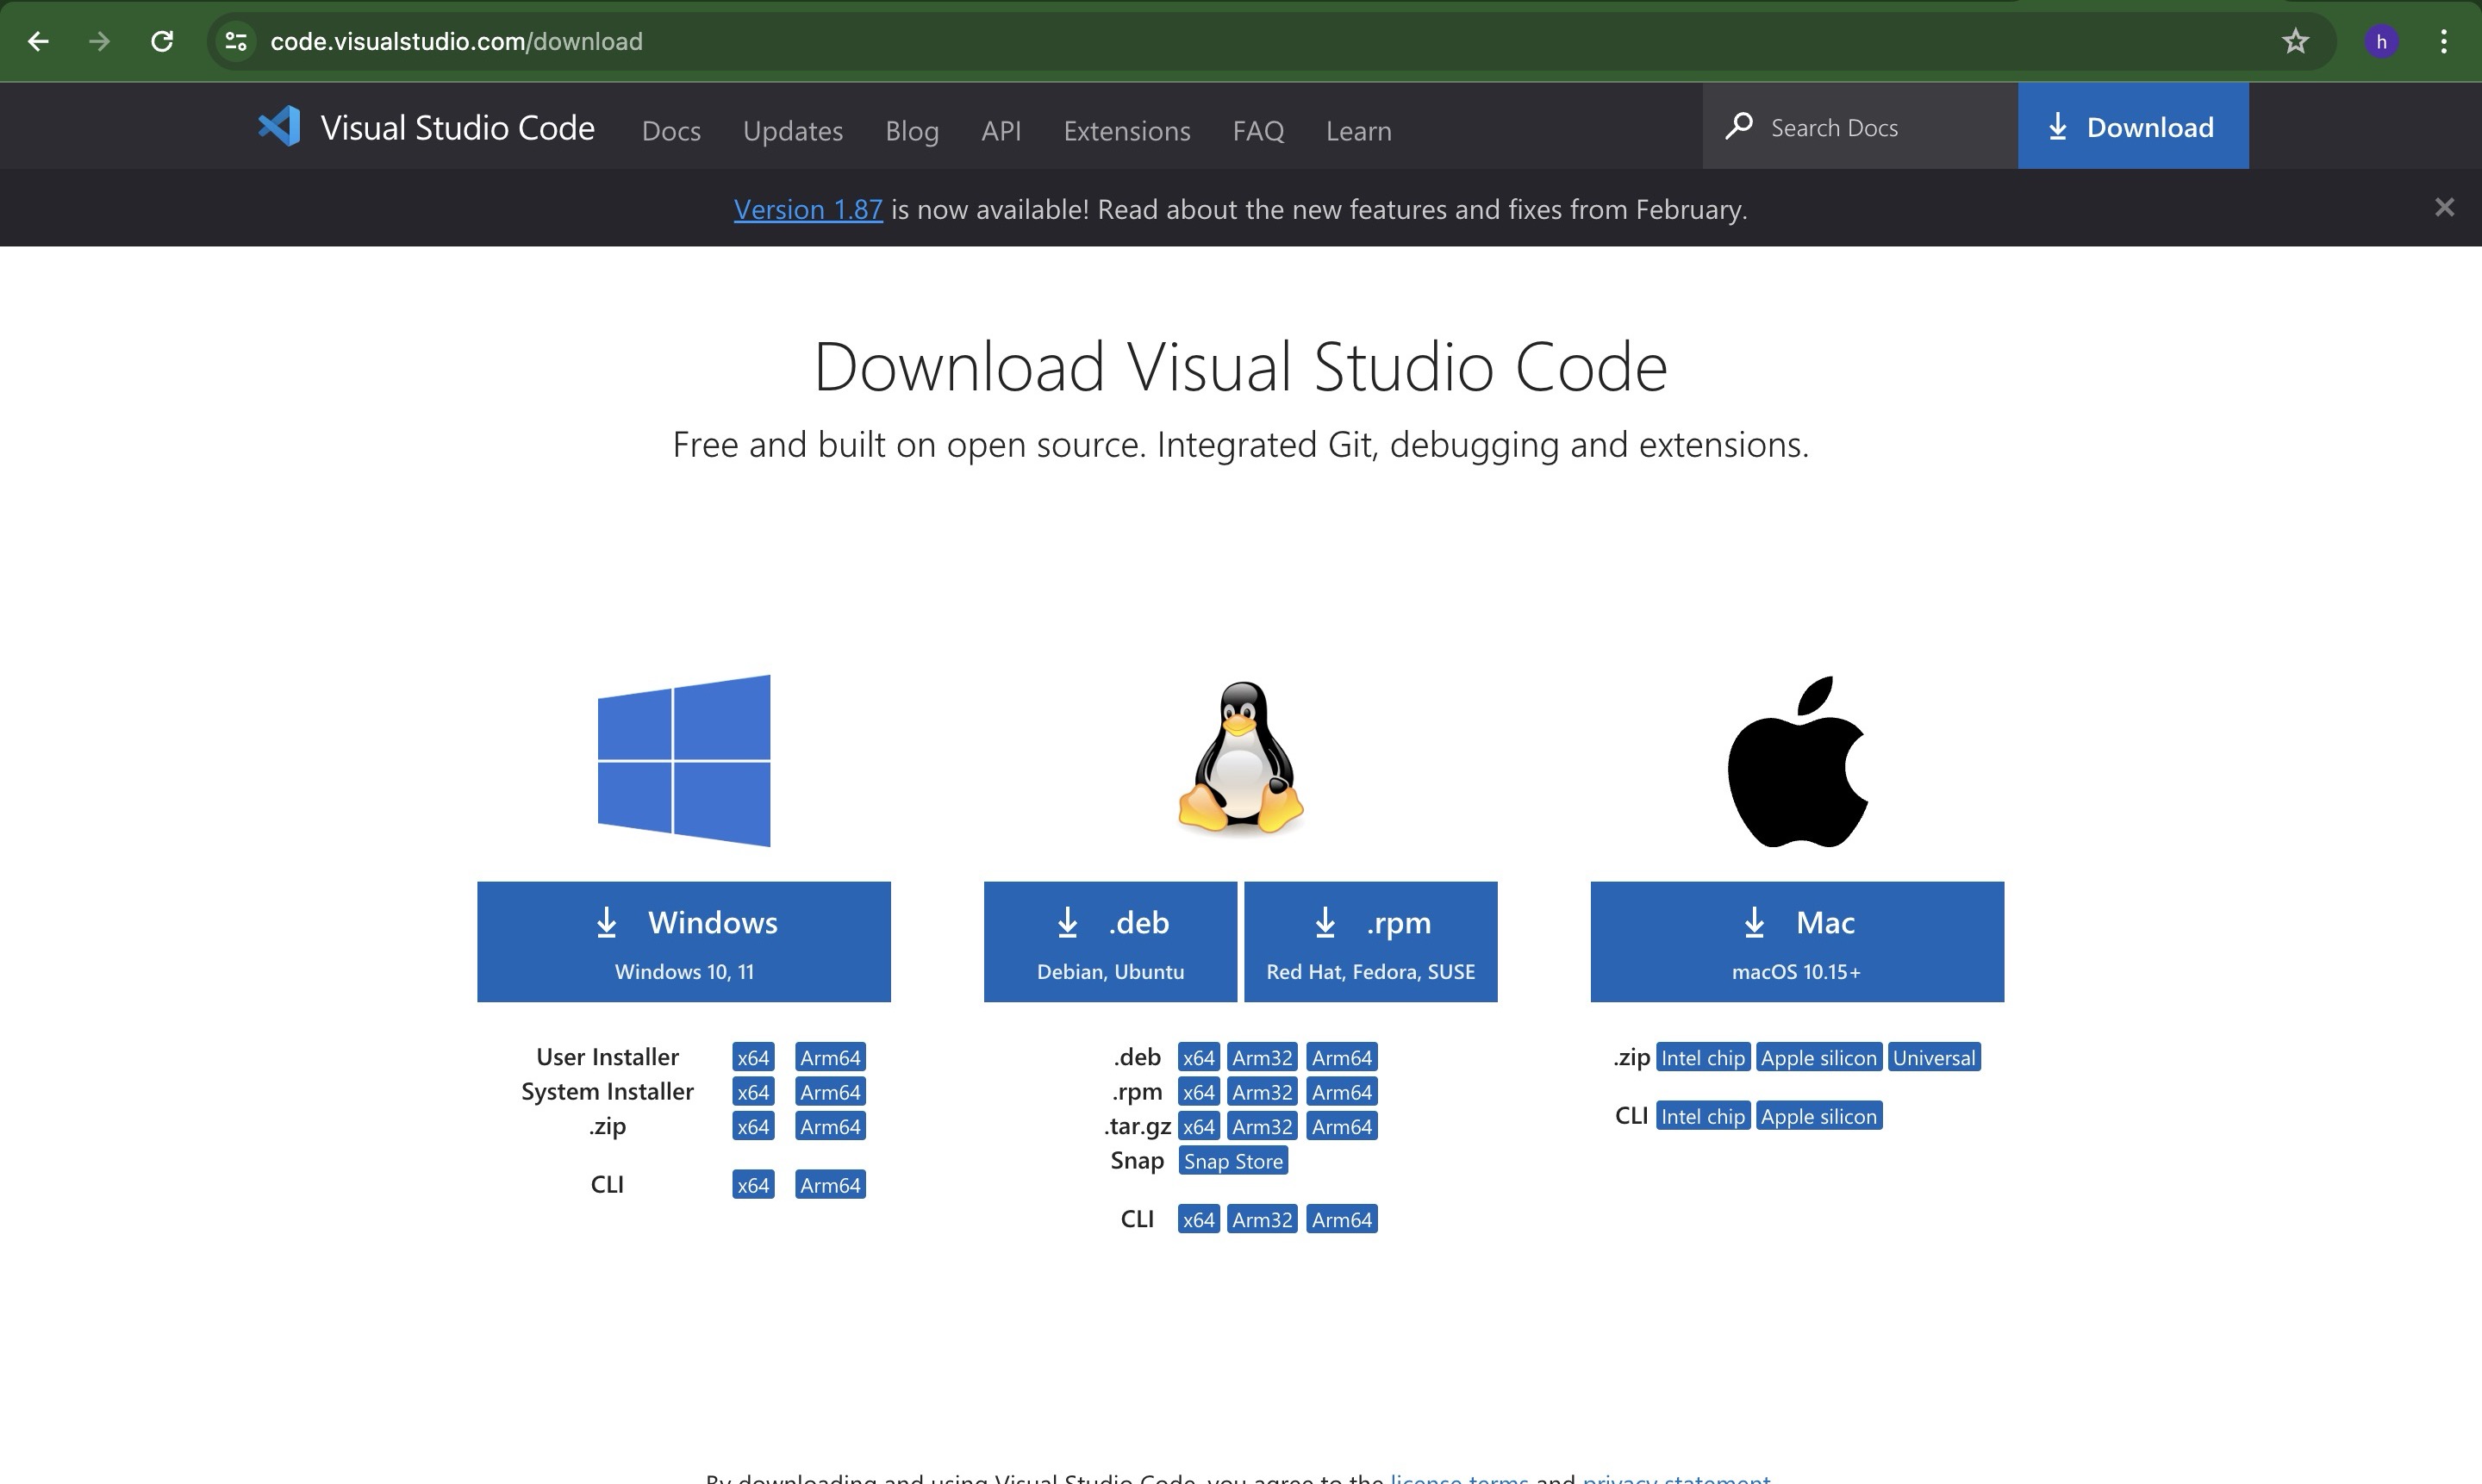
Task: Select Linux .rpm x64
Action: coord(1198,1092)
